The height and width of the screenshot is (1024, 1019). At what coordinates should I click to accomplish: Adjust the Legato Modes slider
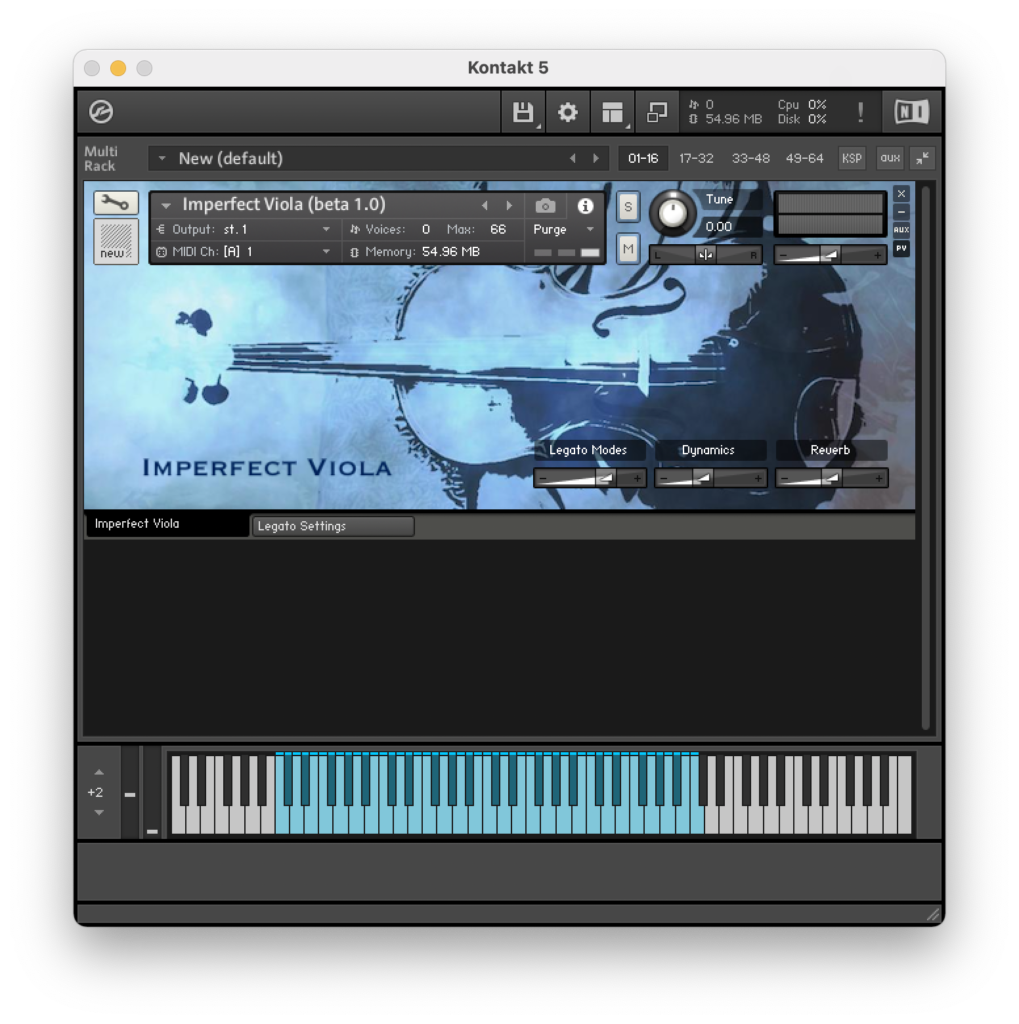point(590,478)
